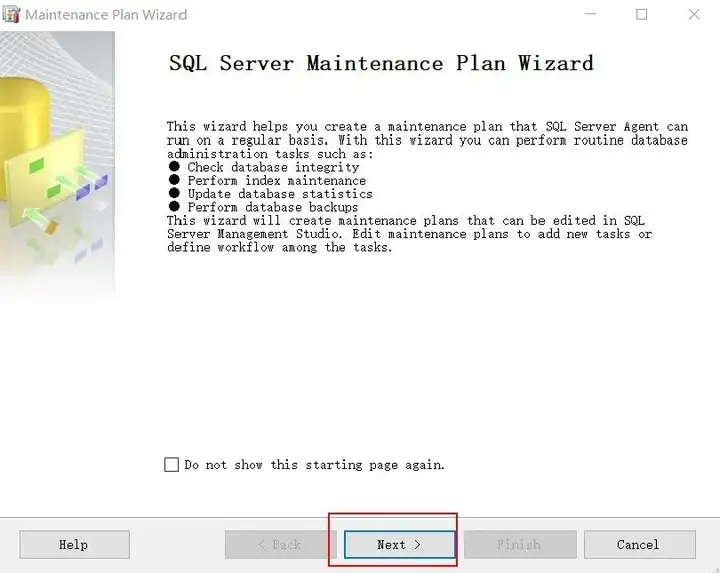Click the disabled Finish button

[x=519, y=545]
